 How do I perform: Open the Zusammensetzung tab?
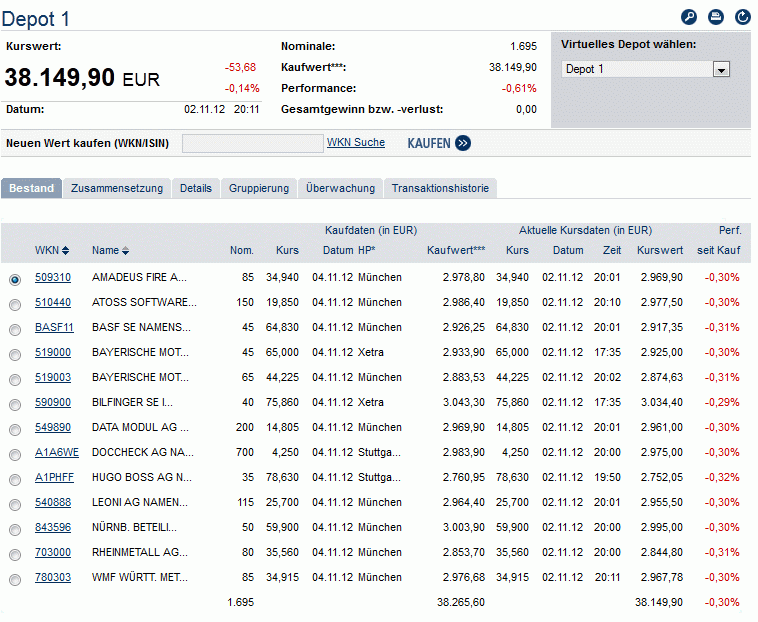pyautogui.click(x=117, y=188)
